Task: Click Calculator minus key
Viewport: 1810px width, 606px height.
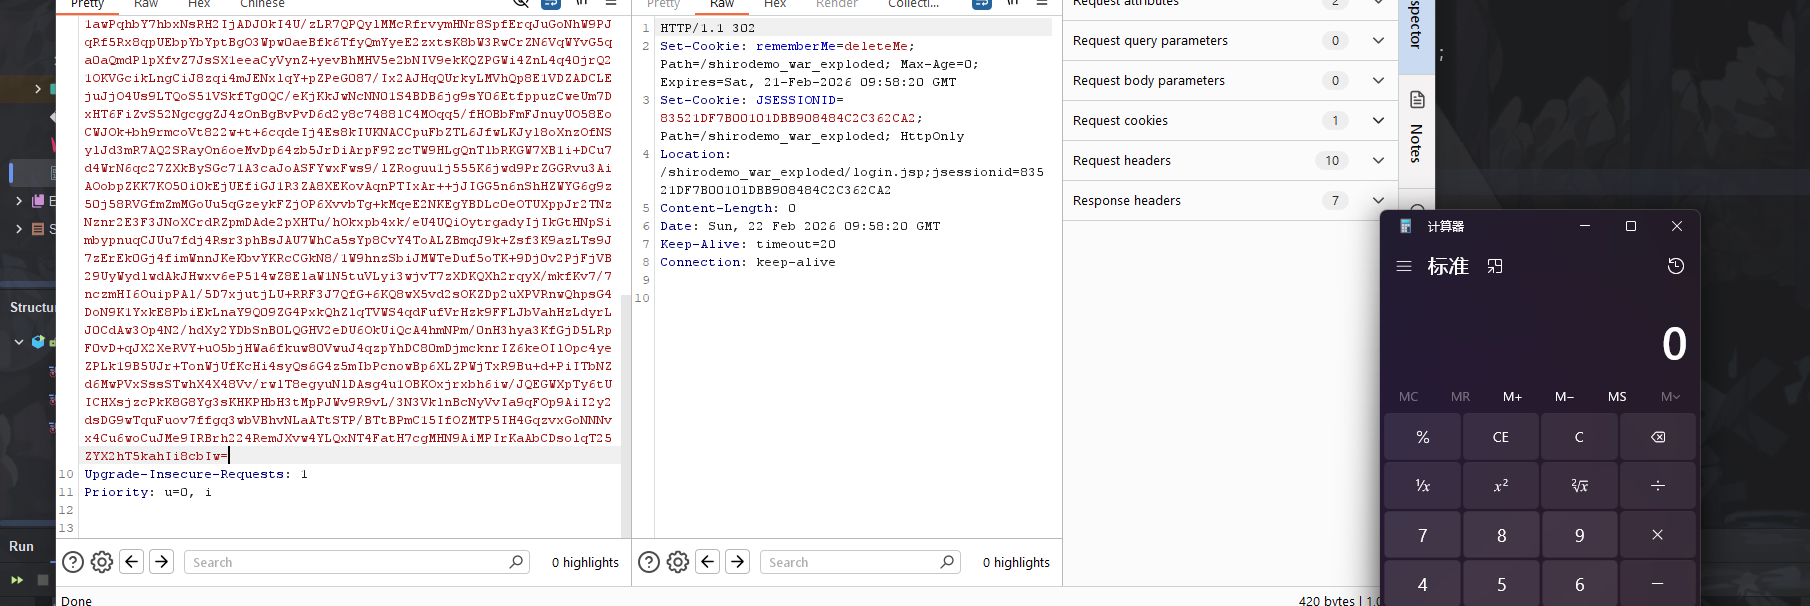Action: (x=1657, y=584)
